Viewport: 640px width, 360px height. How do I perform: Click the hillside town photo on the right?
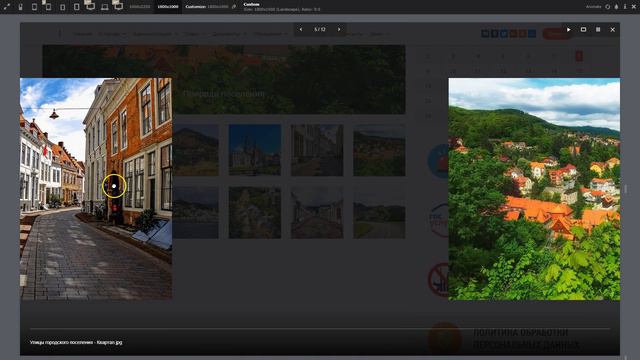pos(534,189)
